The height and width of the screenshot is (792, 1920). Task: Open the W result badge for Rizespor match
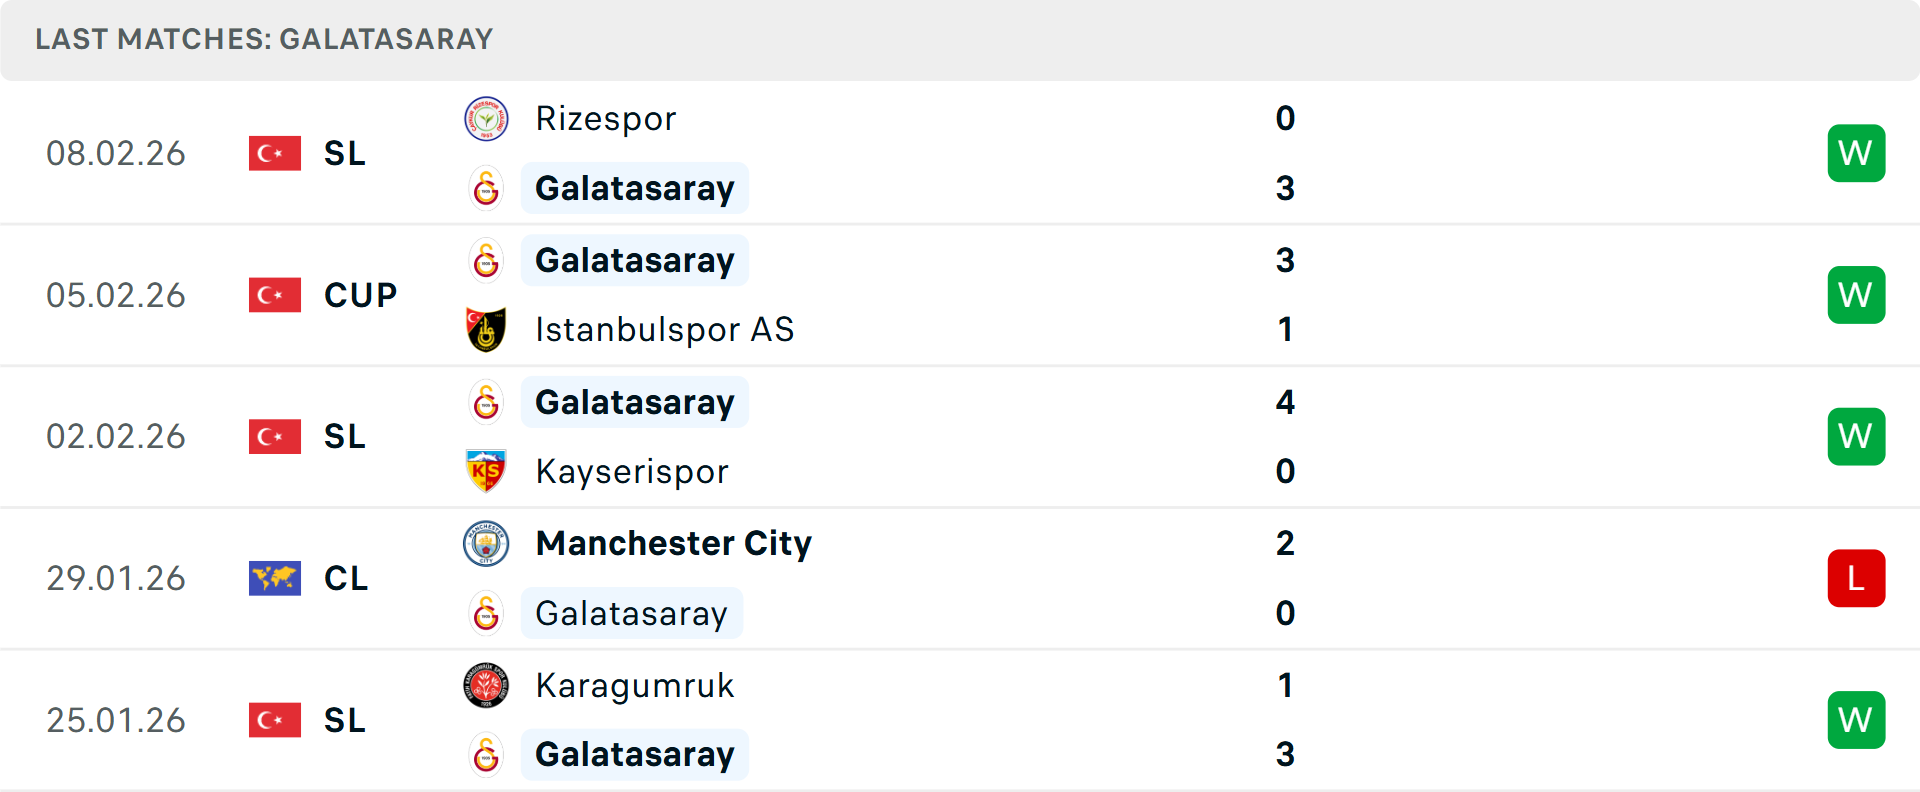pos(1856,153)
